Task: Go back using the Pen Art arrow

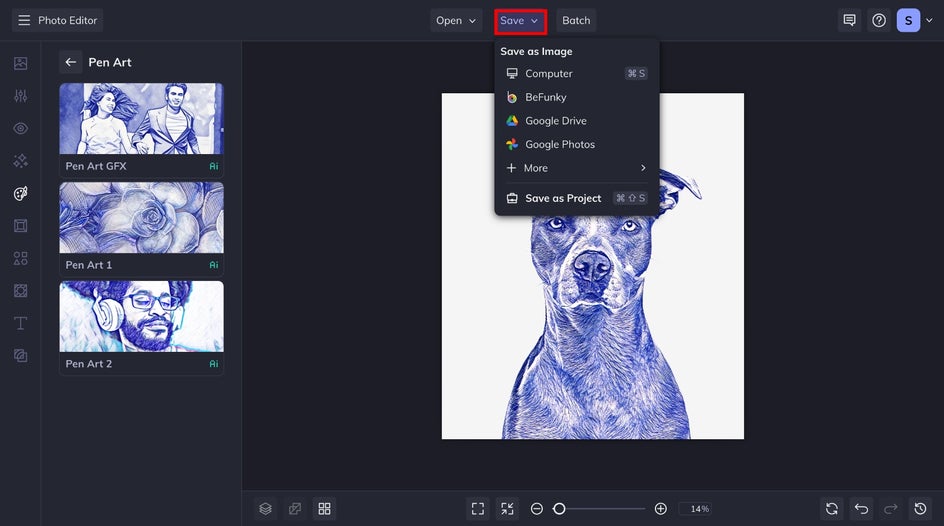Action: [70, 62]
